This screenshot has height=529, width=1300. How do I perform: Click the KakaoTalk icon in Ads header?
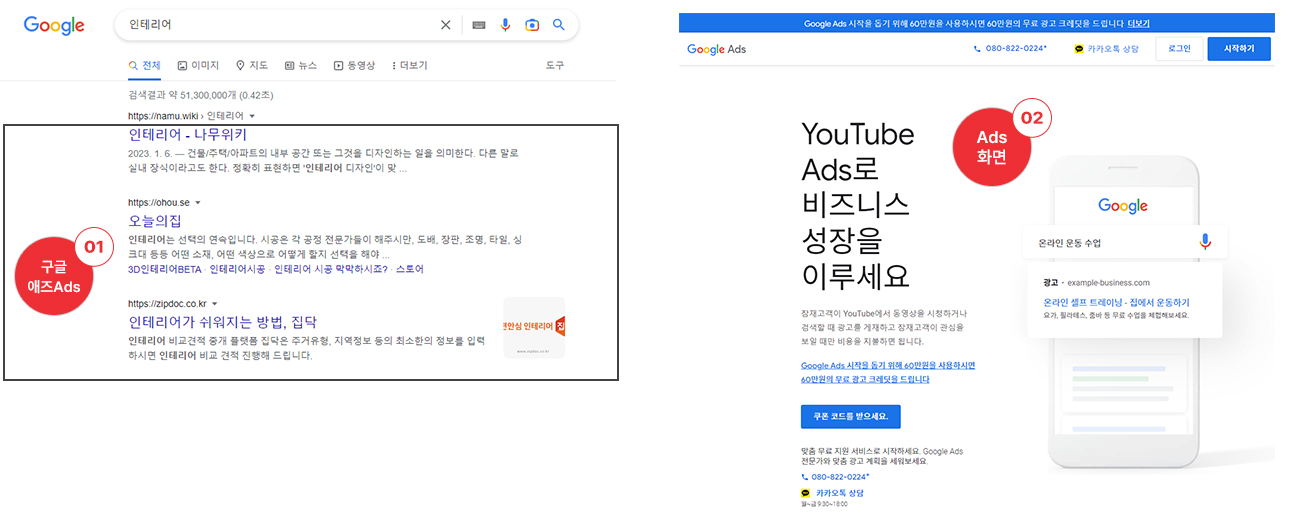1079,49
